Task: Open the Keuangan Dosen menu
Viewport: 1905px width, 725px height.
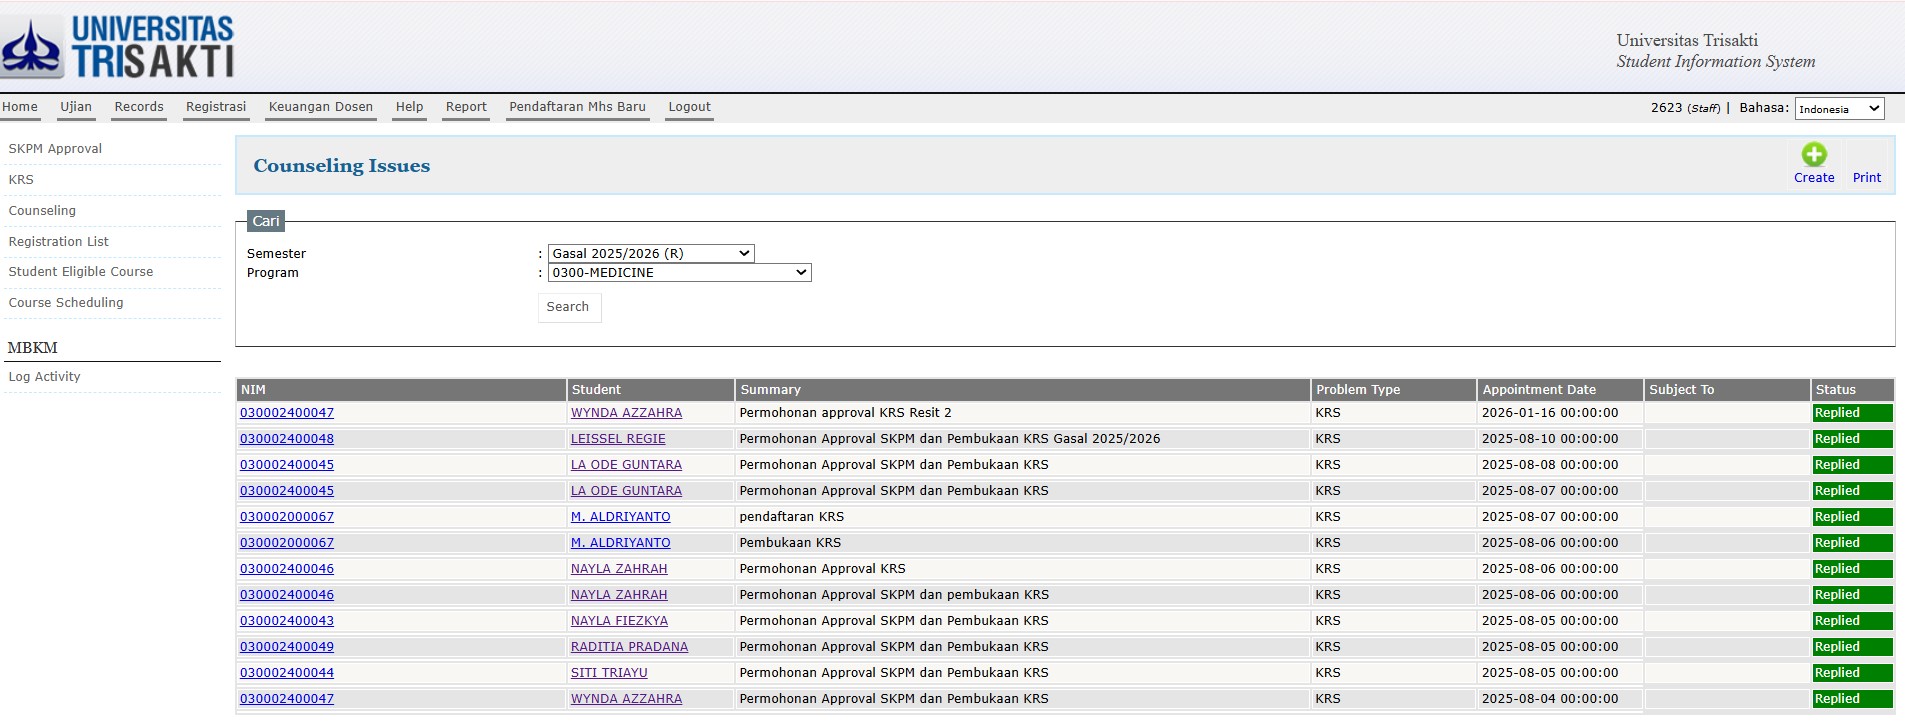Action: (x=320, y=107)
